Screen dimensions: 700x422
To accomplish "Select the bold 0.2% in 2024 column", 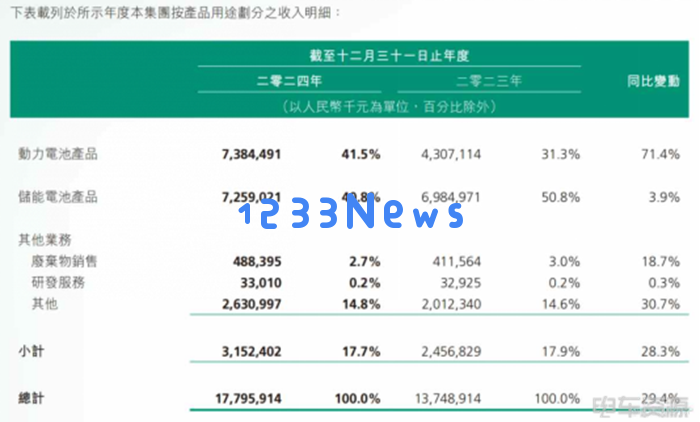I will click(365, 283).
